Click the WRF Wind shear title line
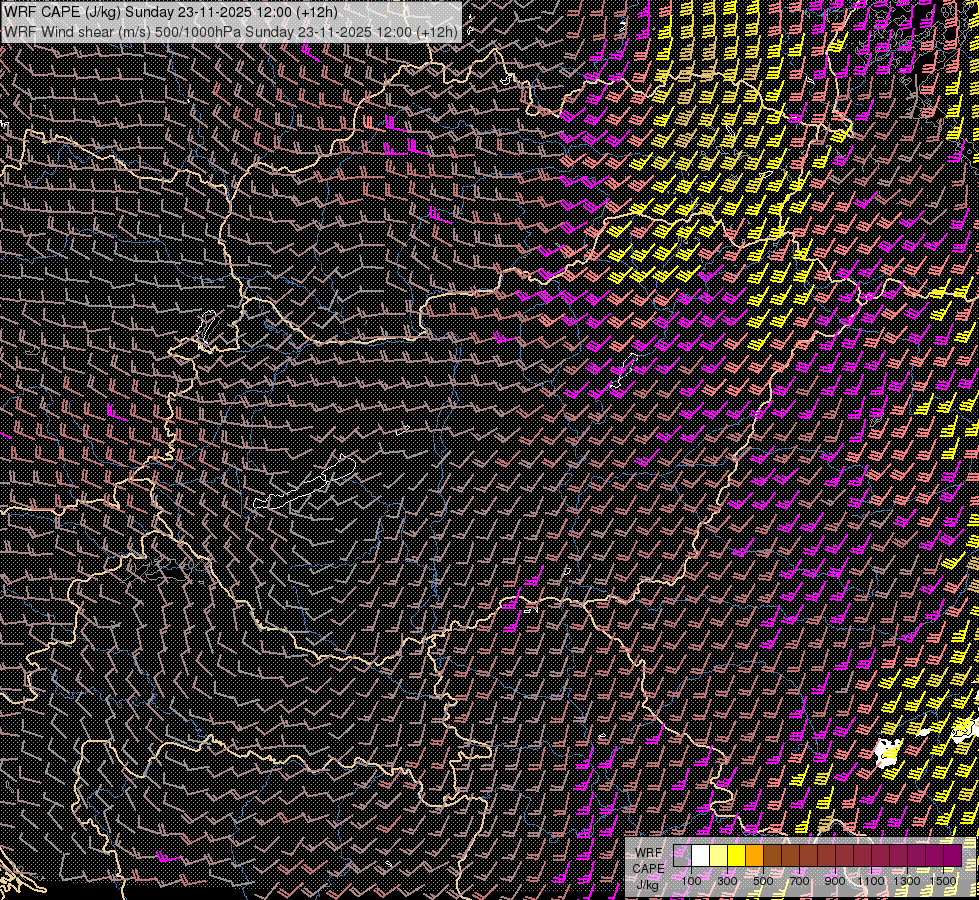The width and height of the screenshot is (979, 900). (x=231, y=31)
